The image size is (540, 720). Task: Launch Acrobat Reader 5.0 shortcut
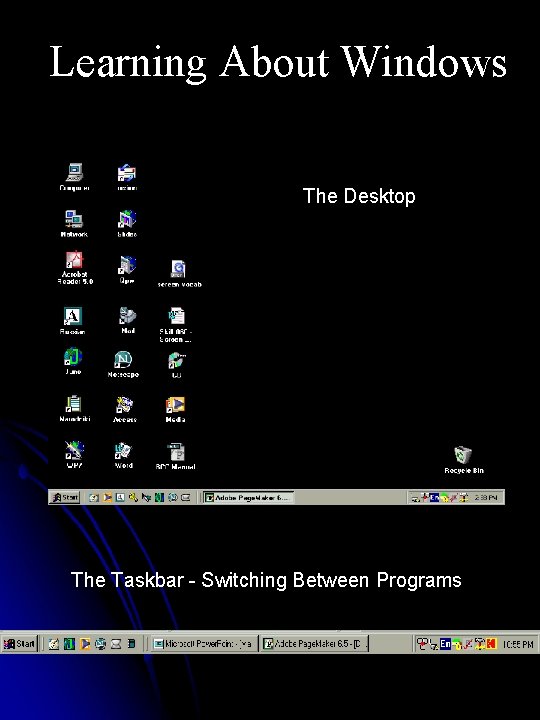75,268
